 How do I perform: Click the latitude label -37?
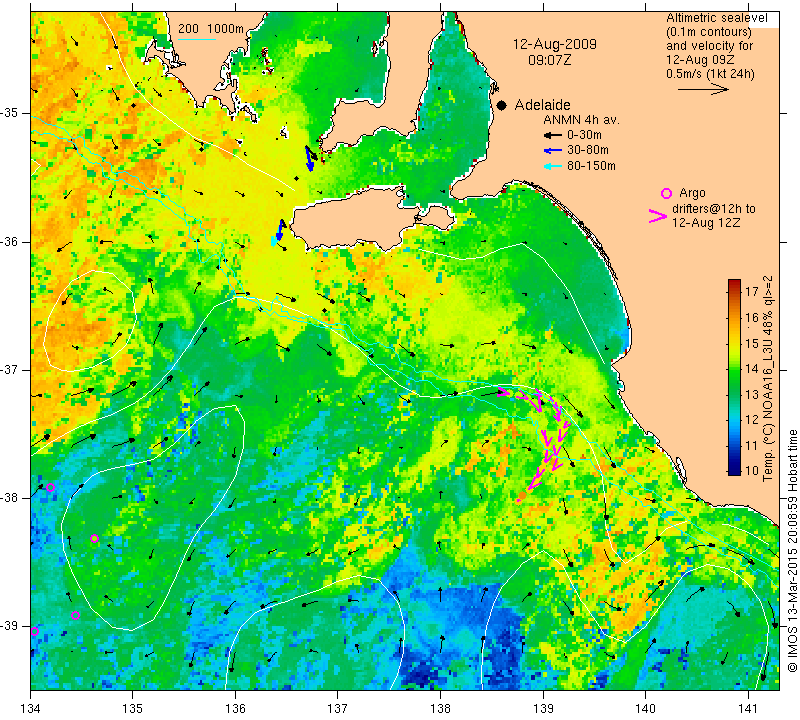(x=10, y=369)
